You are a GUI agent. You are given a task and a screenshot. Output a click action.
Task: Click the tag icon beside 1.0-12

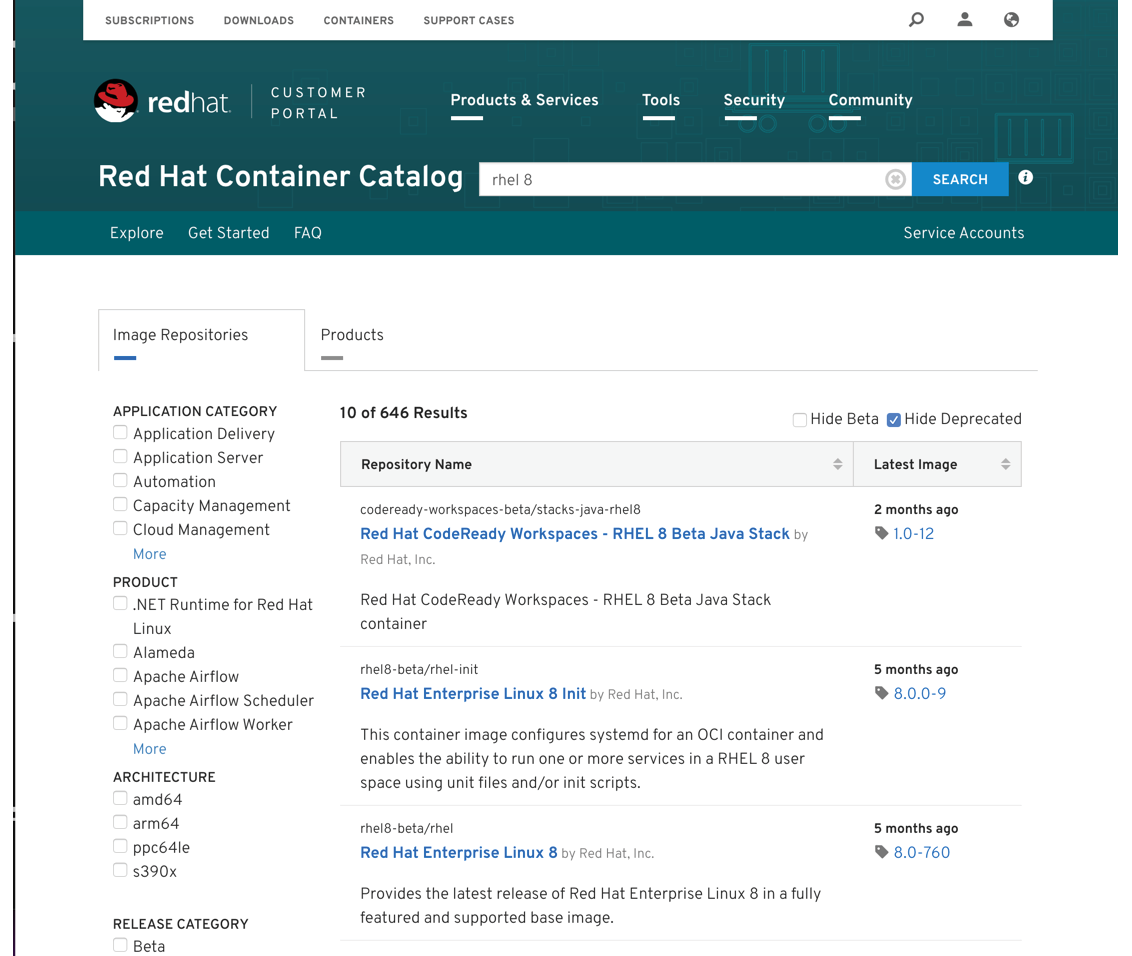[x=881, y=533]
